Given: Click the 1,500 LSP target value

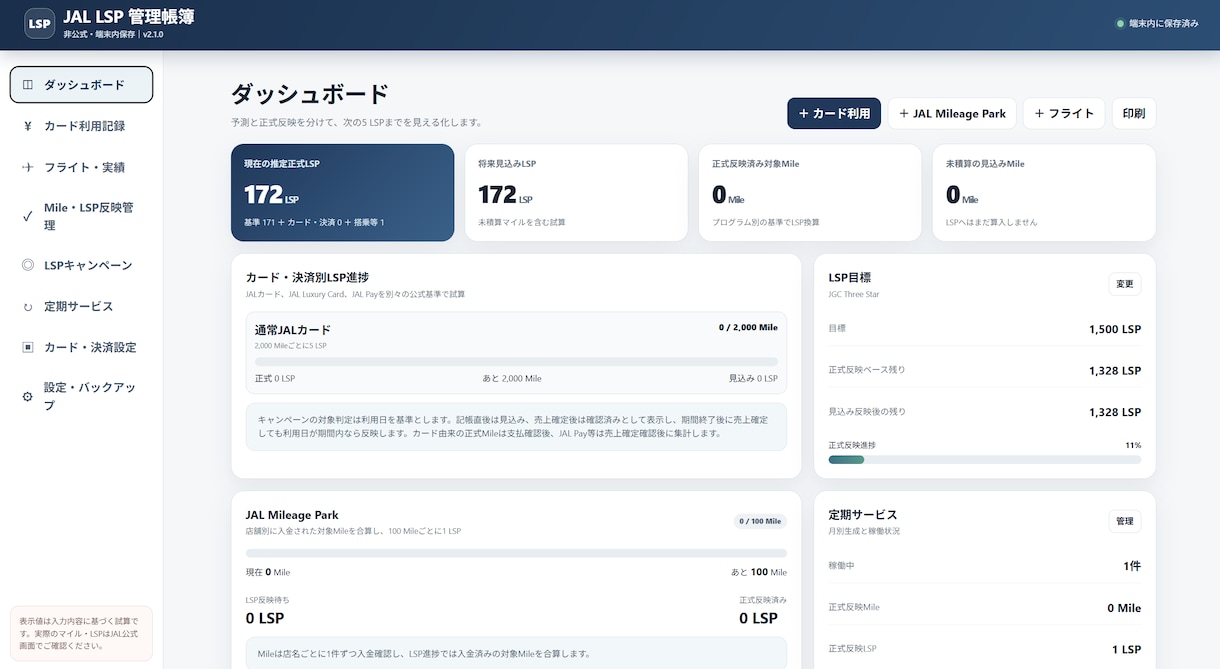Looking at the screenshot, I should 1115,329.
